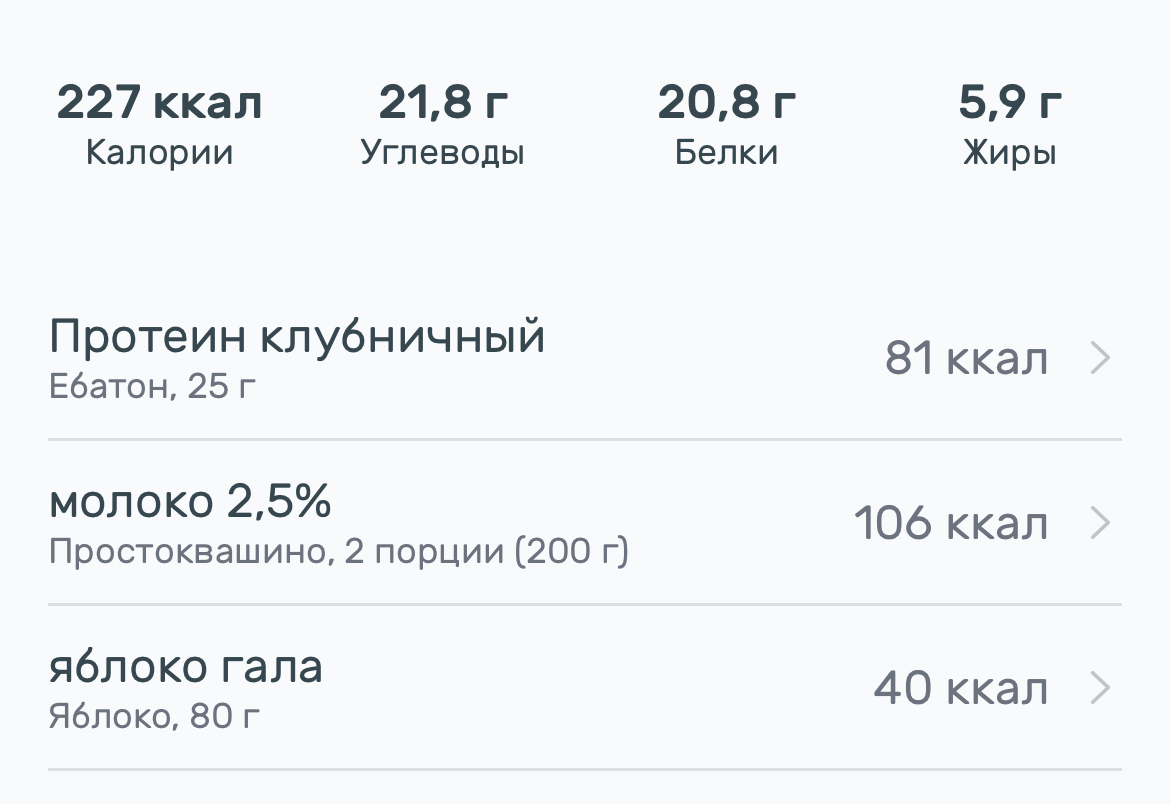Screen dimensions: 1170x804
Task: Select the молоко 2,5% food entry
Action: coord(190,503)
